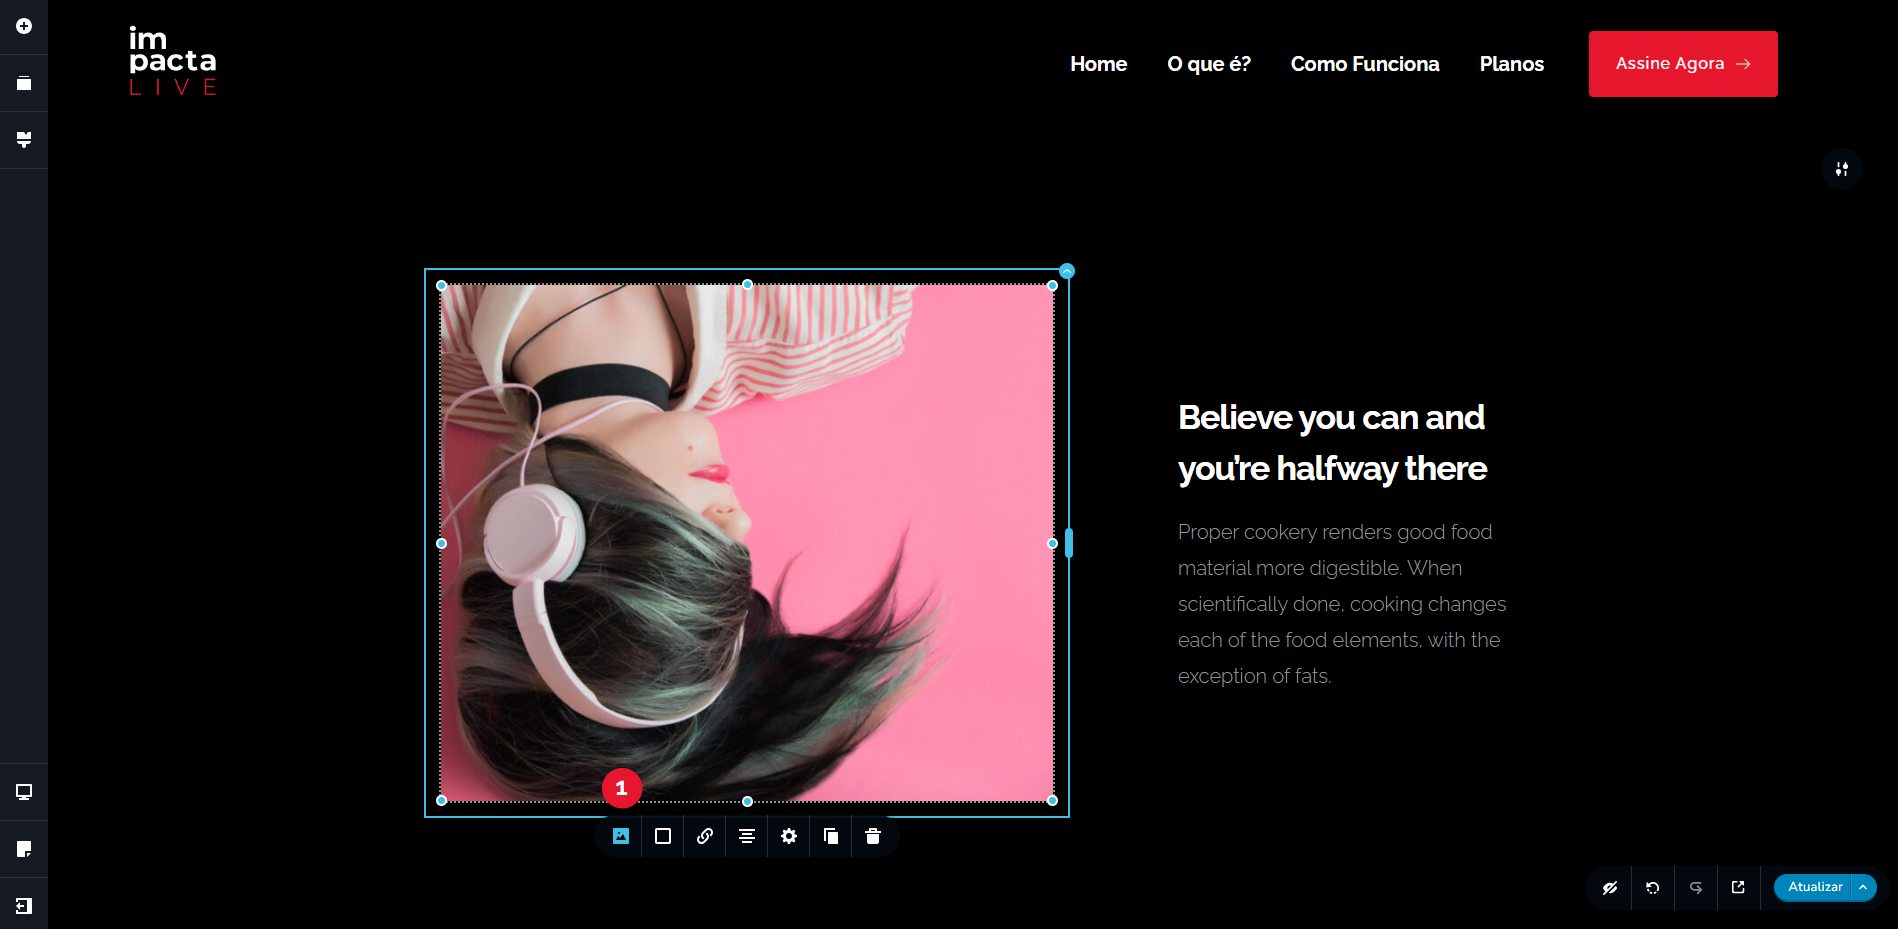
Task: Click the undo history icon at bottom right
Action: 1653,887
